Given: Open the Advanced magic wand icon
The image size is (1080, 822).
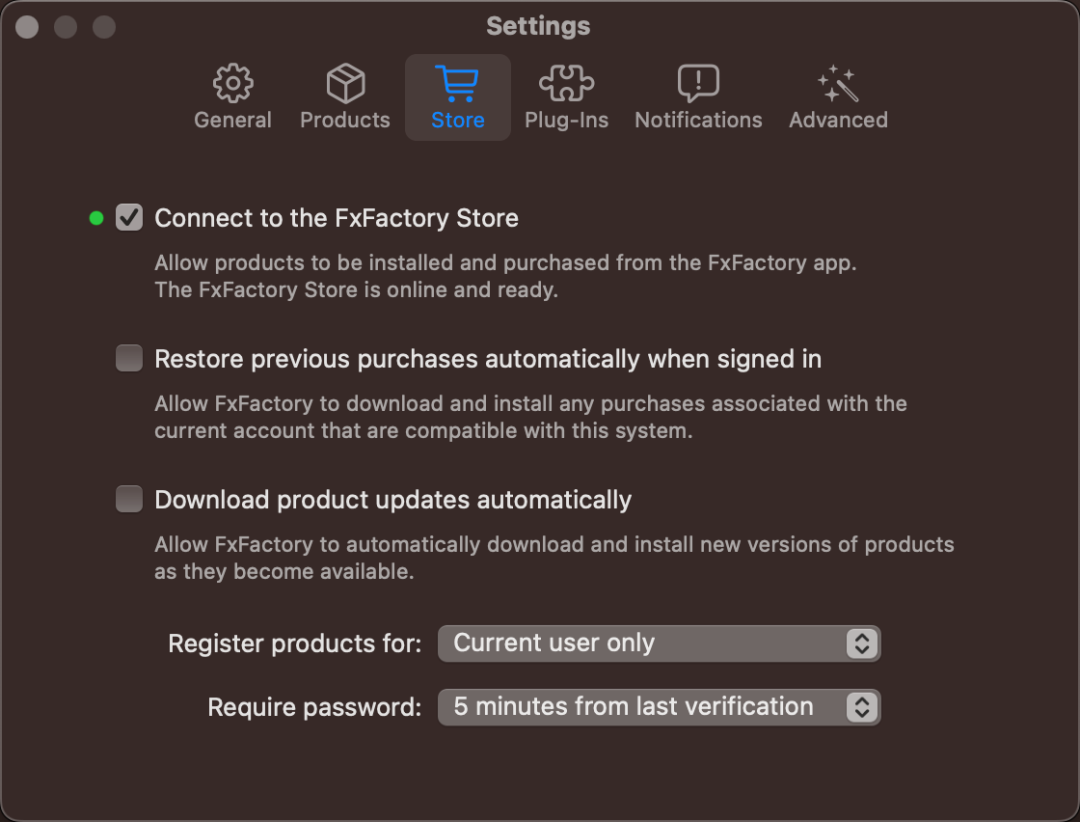Looking at the screenshot, I should (838, 83).
